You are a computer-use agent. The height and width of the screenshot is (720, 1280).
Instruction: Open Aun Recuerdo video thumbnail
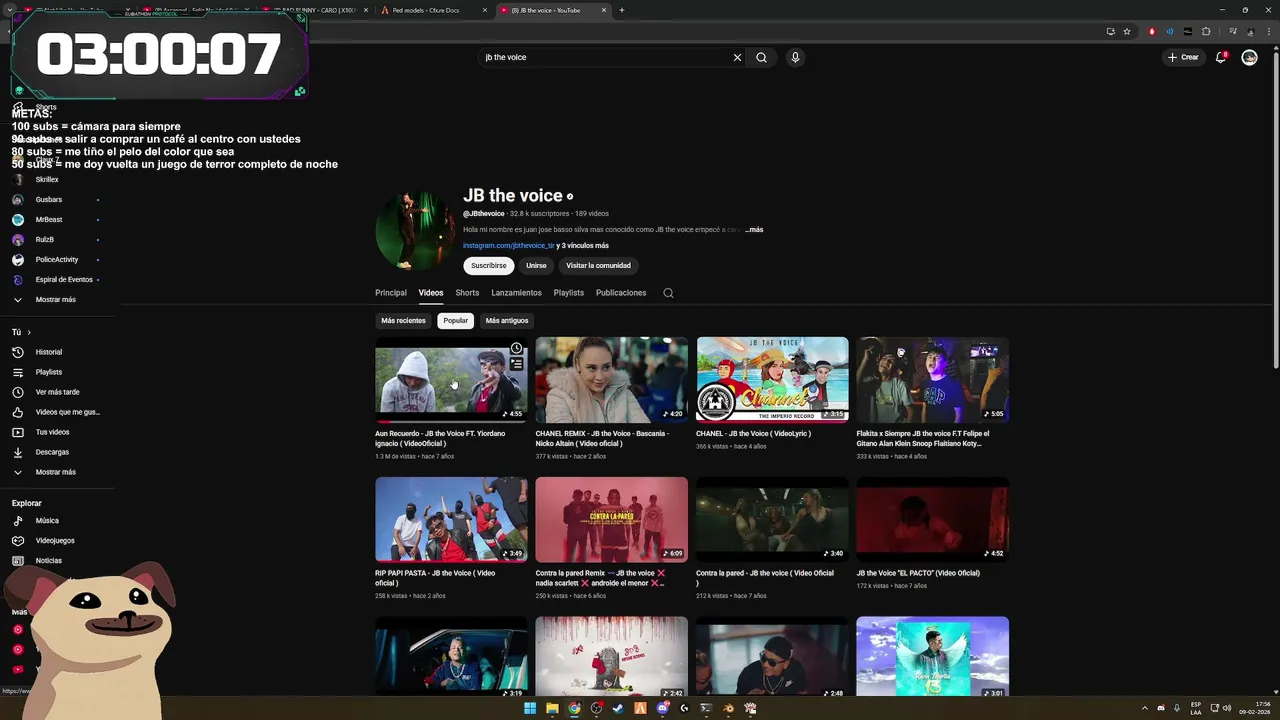coord(451,380)
